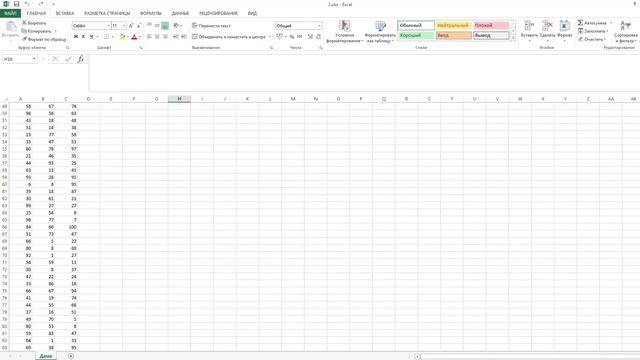Align cell text right
This screenshot has height=360, width=640.
(165, 37)
